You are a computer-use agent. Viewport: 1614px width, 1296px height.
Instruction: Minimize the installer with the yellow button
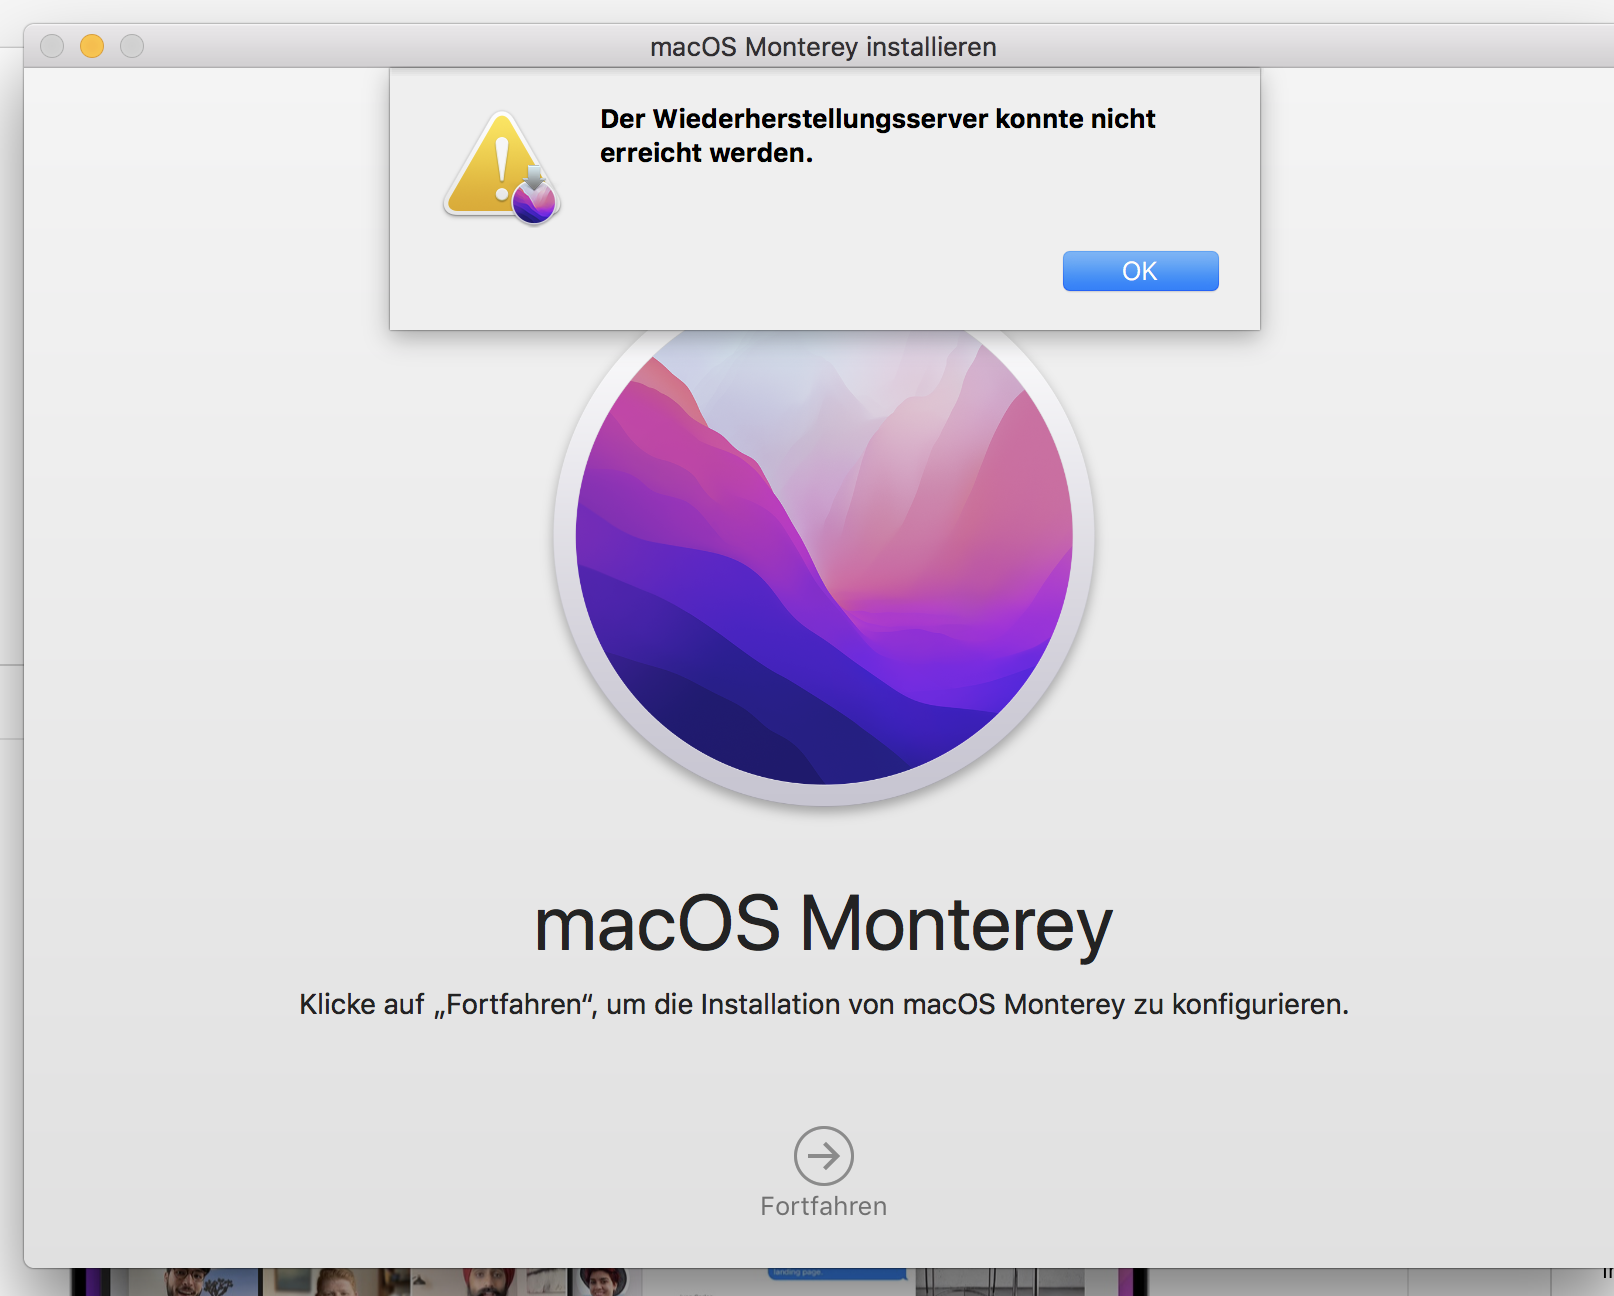click(92, 46)
